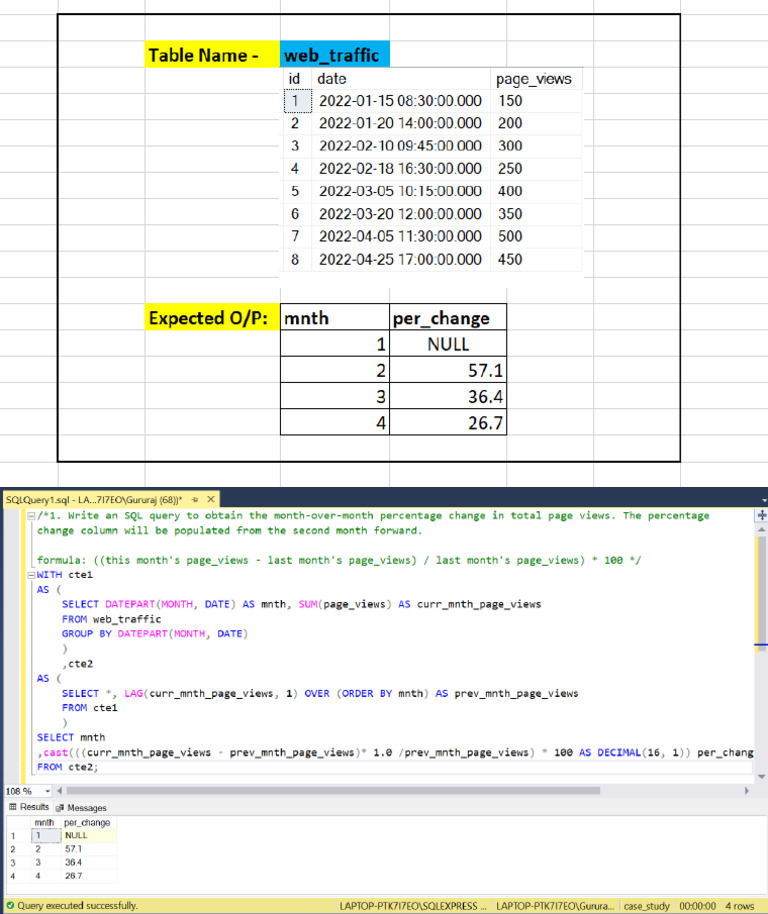
Task: Collapse the comment block outline
Action: click(31, 516)
